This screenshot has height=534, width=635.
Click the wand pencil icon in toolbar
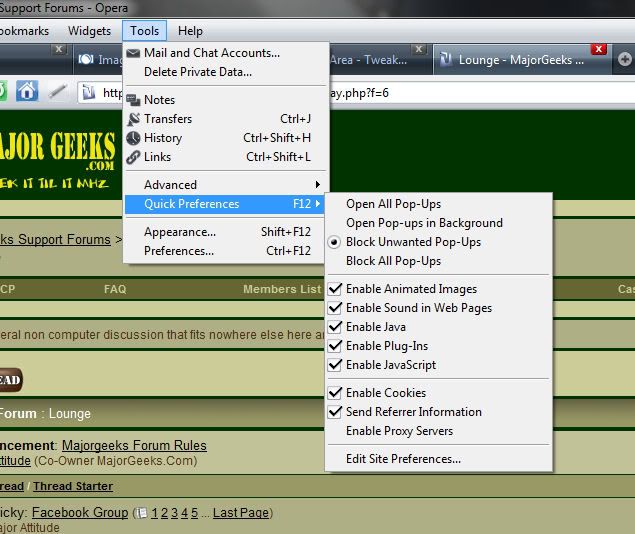[x=57, y=92]
